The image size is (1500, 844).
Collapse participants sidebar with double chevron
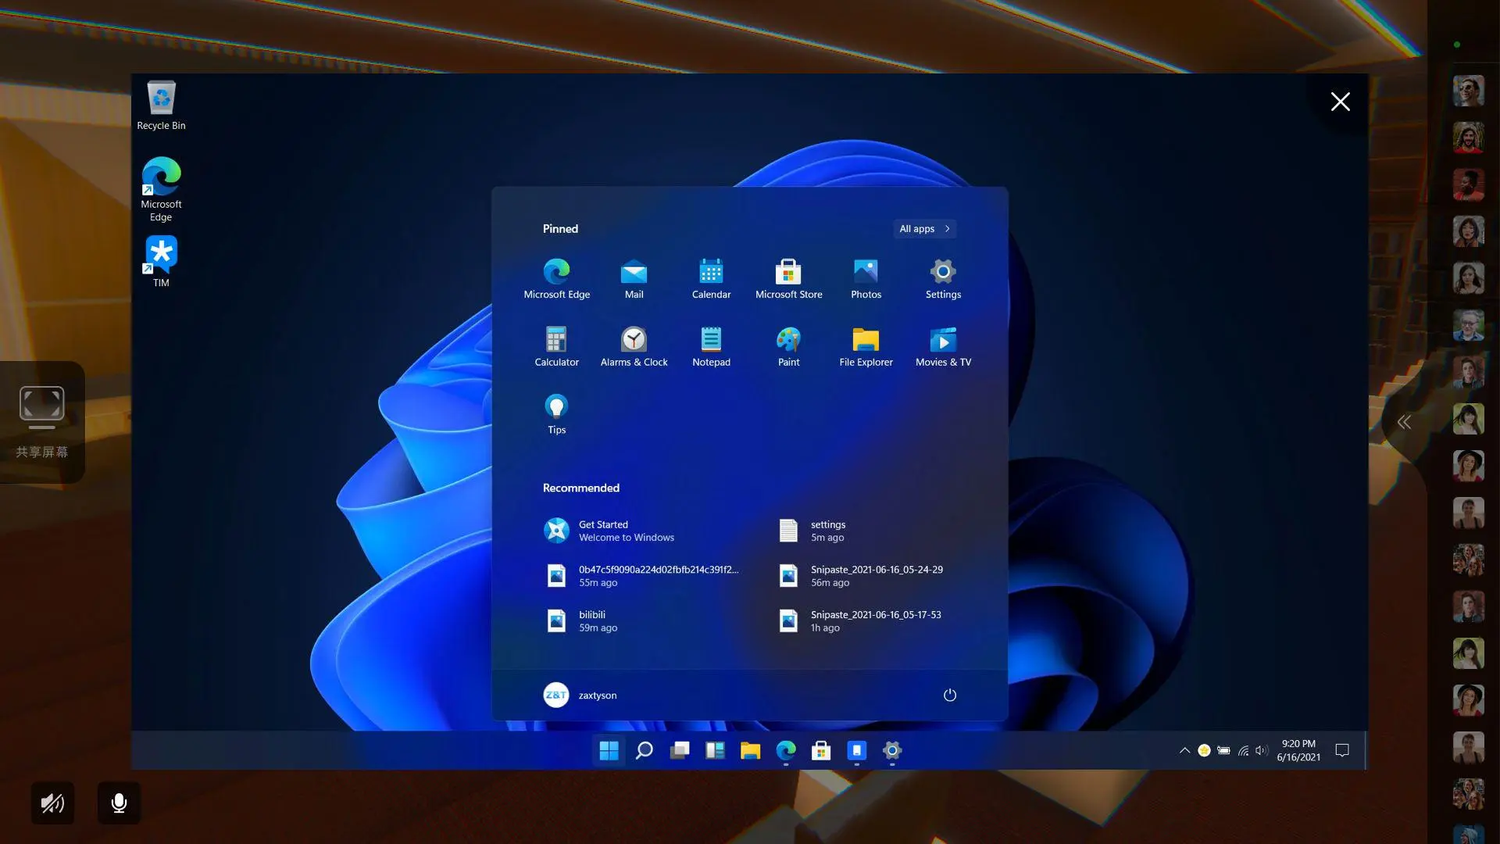click(1404, 422)
